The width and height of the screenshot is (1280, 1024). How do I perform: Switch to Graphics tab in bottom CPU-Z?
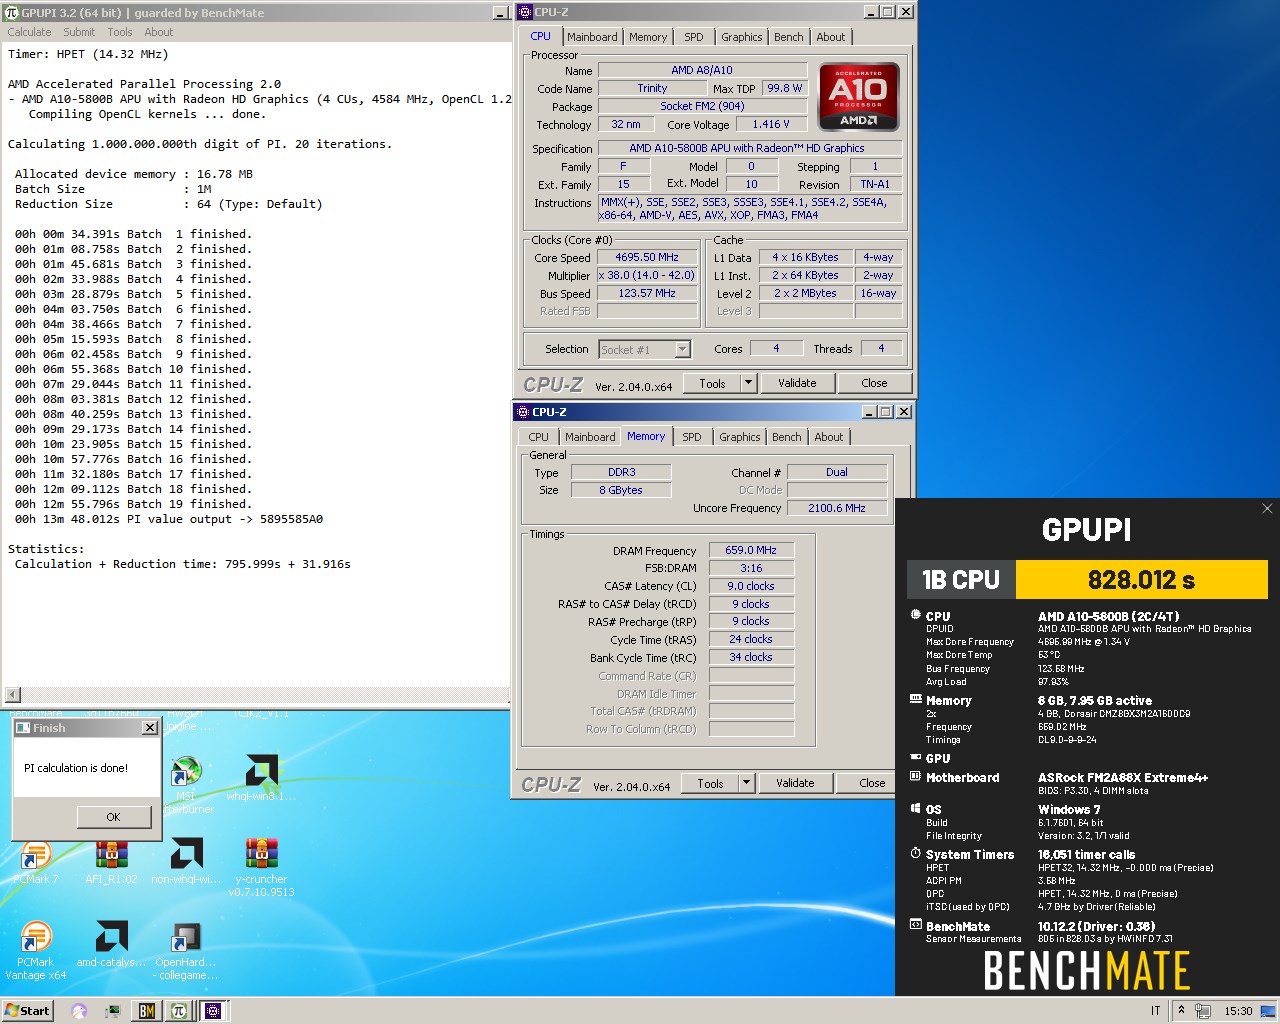740,437
